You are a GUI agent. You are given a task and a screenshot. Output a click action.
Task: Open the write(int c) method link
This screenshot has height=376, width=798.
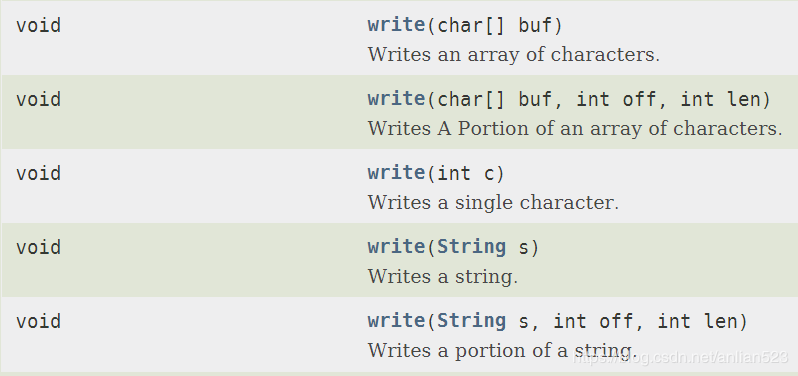(396, 173)
